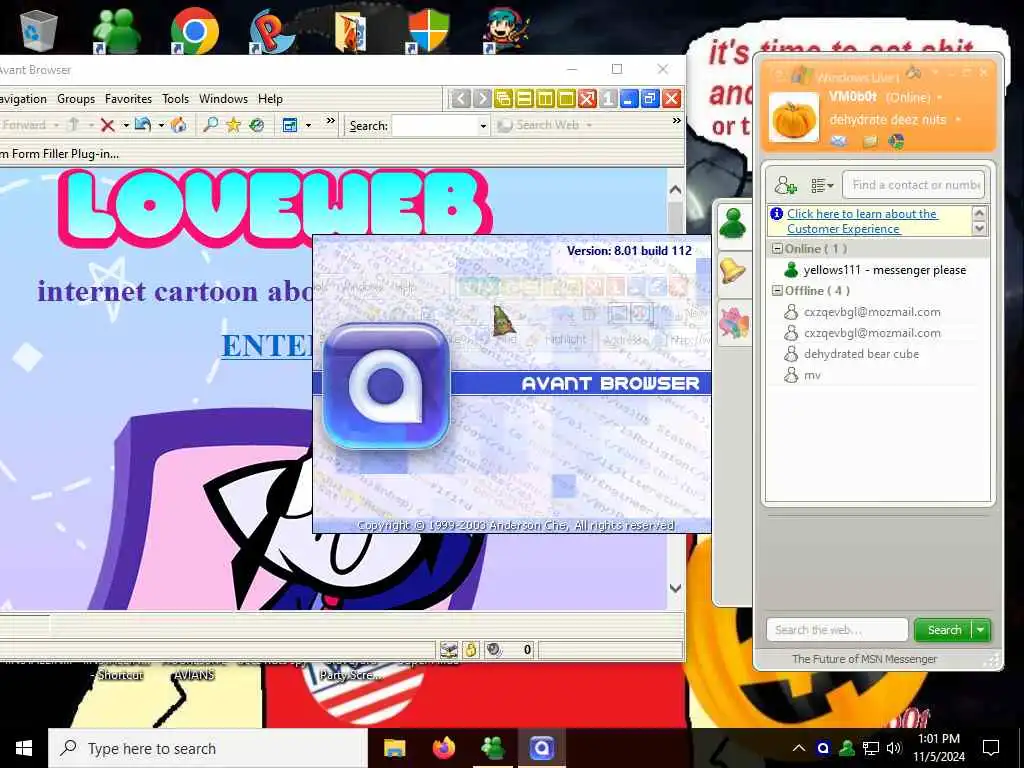Click the 'Search the web...' field in Messenger
Viewport: 1024px width, 768px height.
[837, 630]
